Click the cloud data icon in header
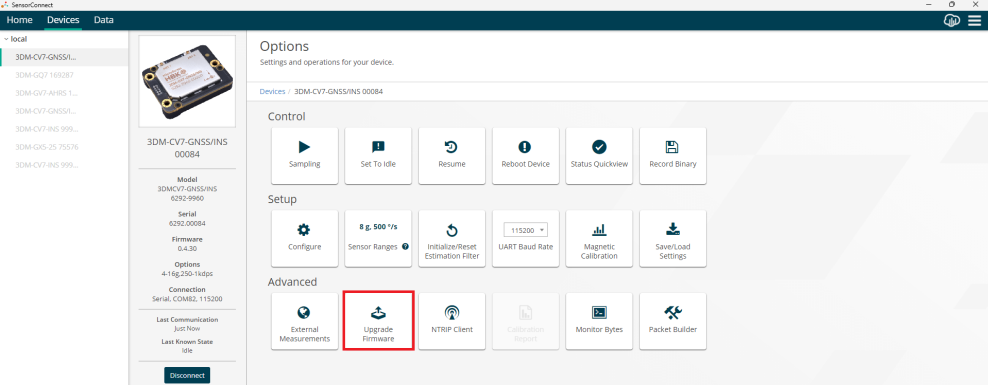988x385 pixels. point(951,21)
